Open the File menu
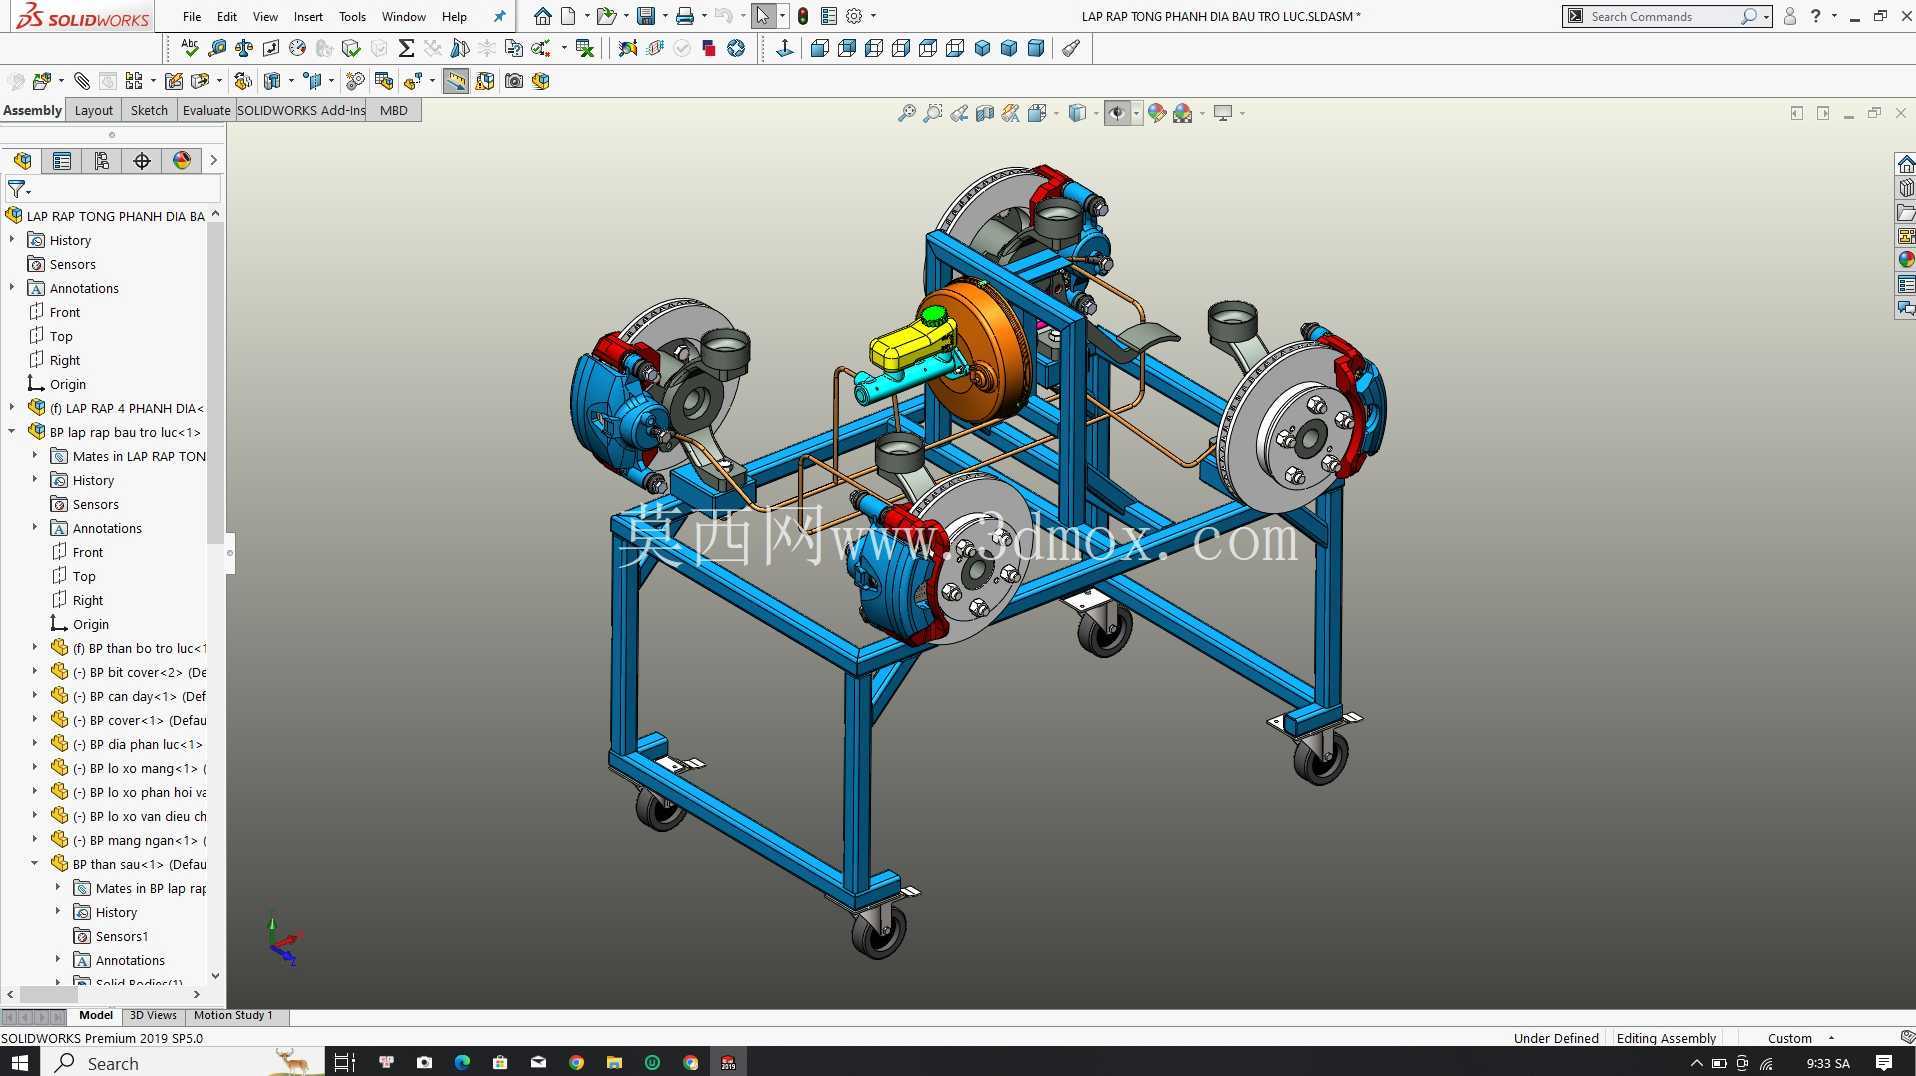This screenshot has height=1076, width=1916. (x=192, y=16)
